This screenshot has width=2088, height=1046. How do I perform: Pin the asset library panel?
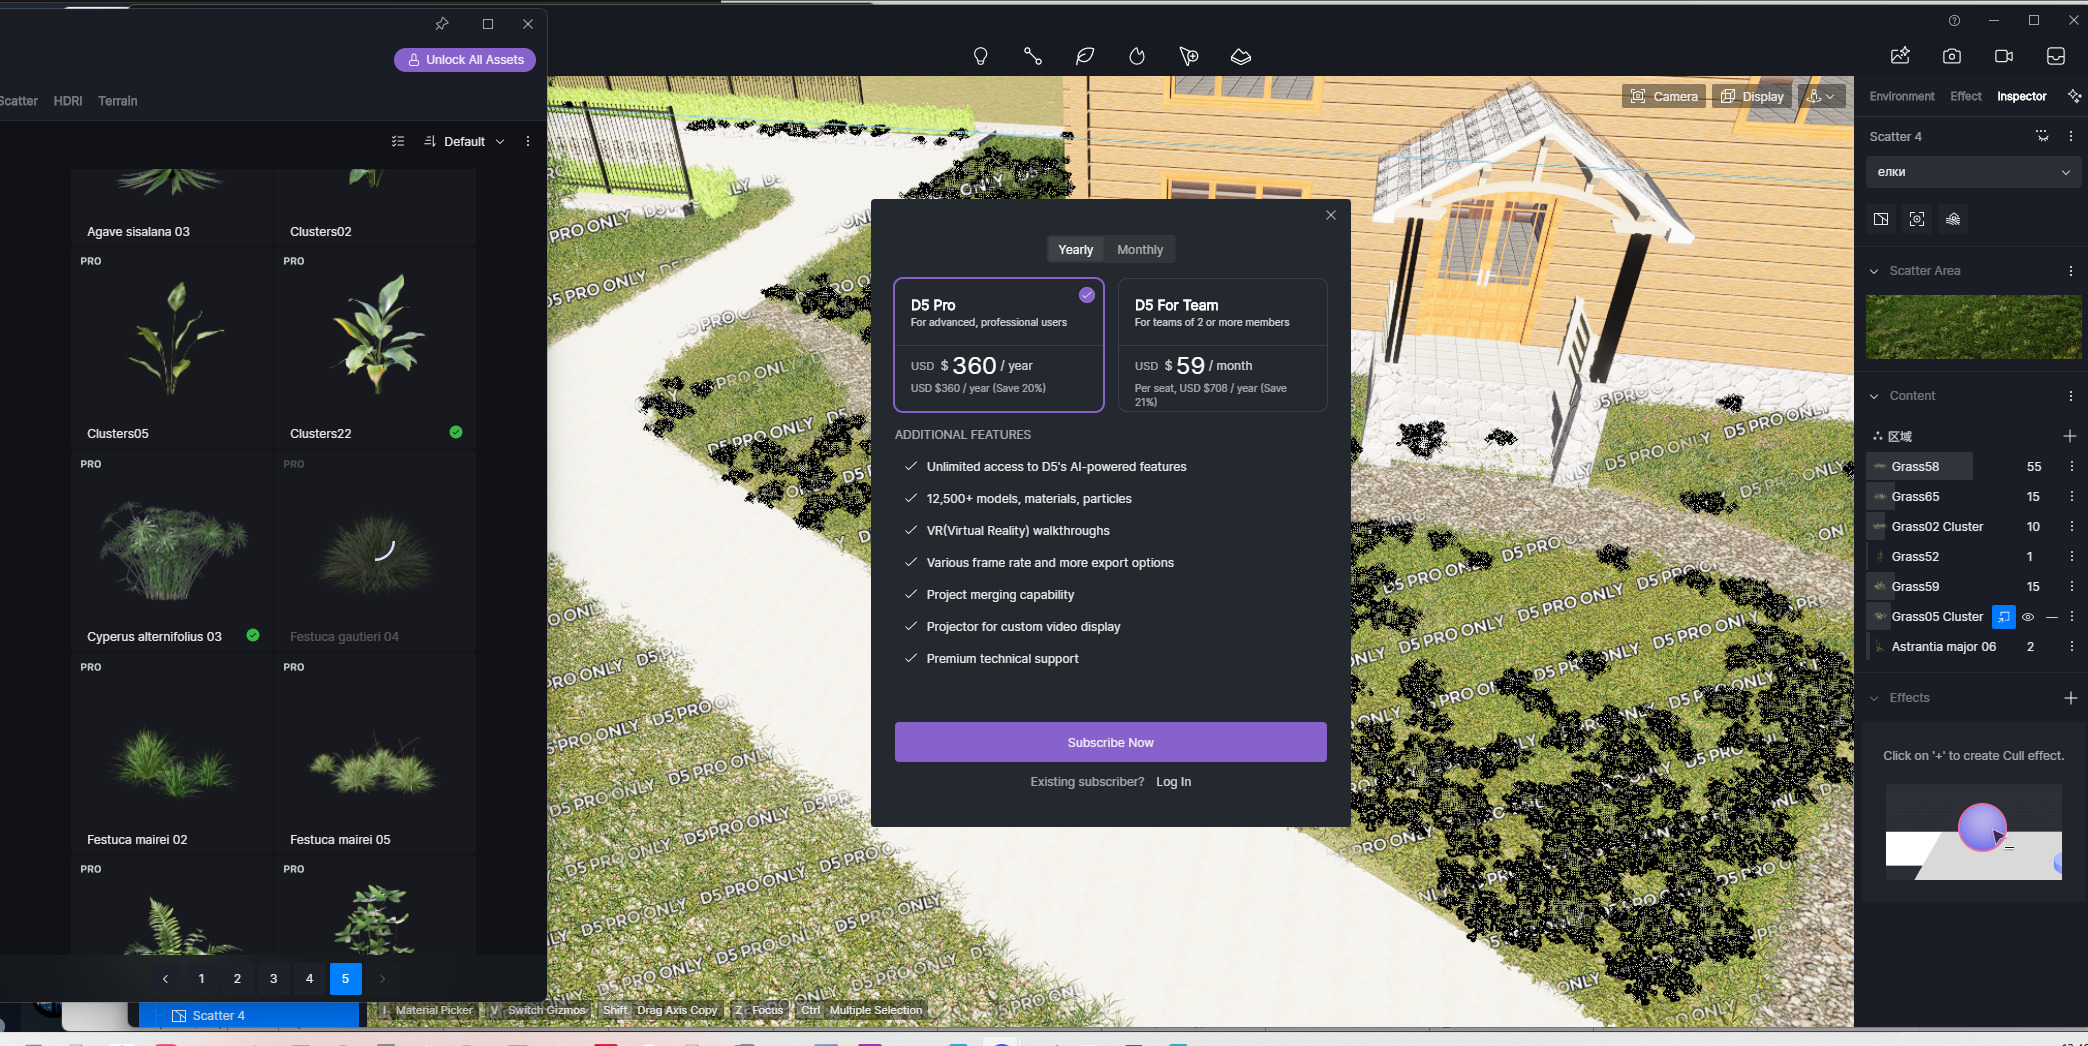click(x=442, y=24)
